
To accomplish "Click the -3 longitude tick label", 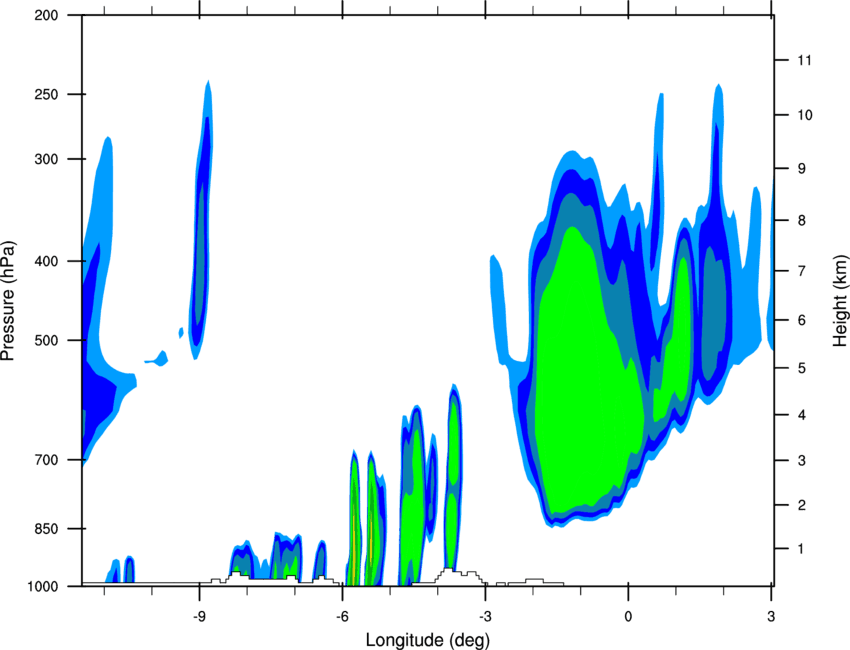I will pos(485,616).
